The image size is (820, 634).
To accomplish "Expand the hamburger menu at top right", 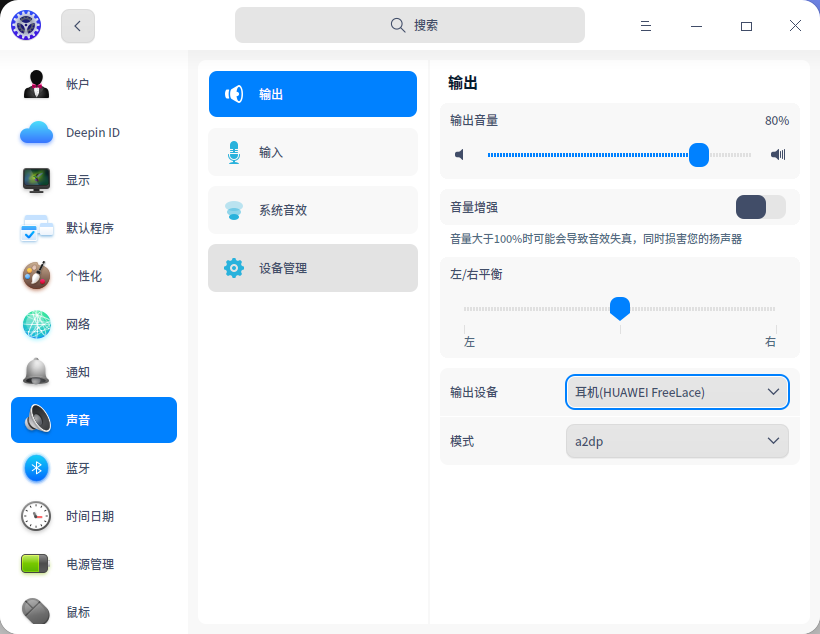I will point(646,25).
